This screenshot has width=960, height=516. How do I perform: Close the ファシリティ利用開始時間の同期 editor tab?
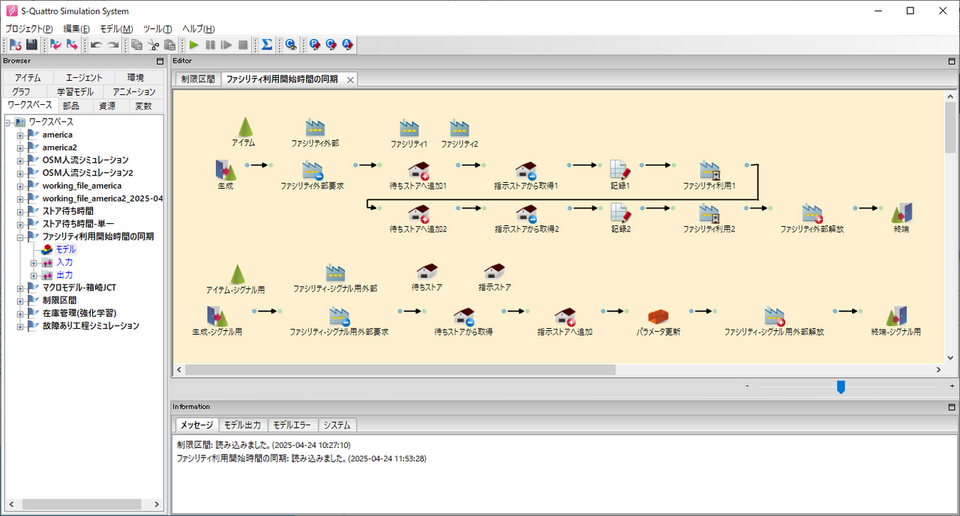[350, 80]
